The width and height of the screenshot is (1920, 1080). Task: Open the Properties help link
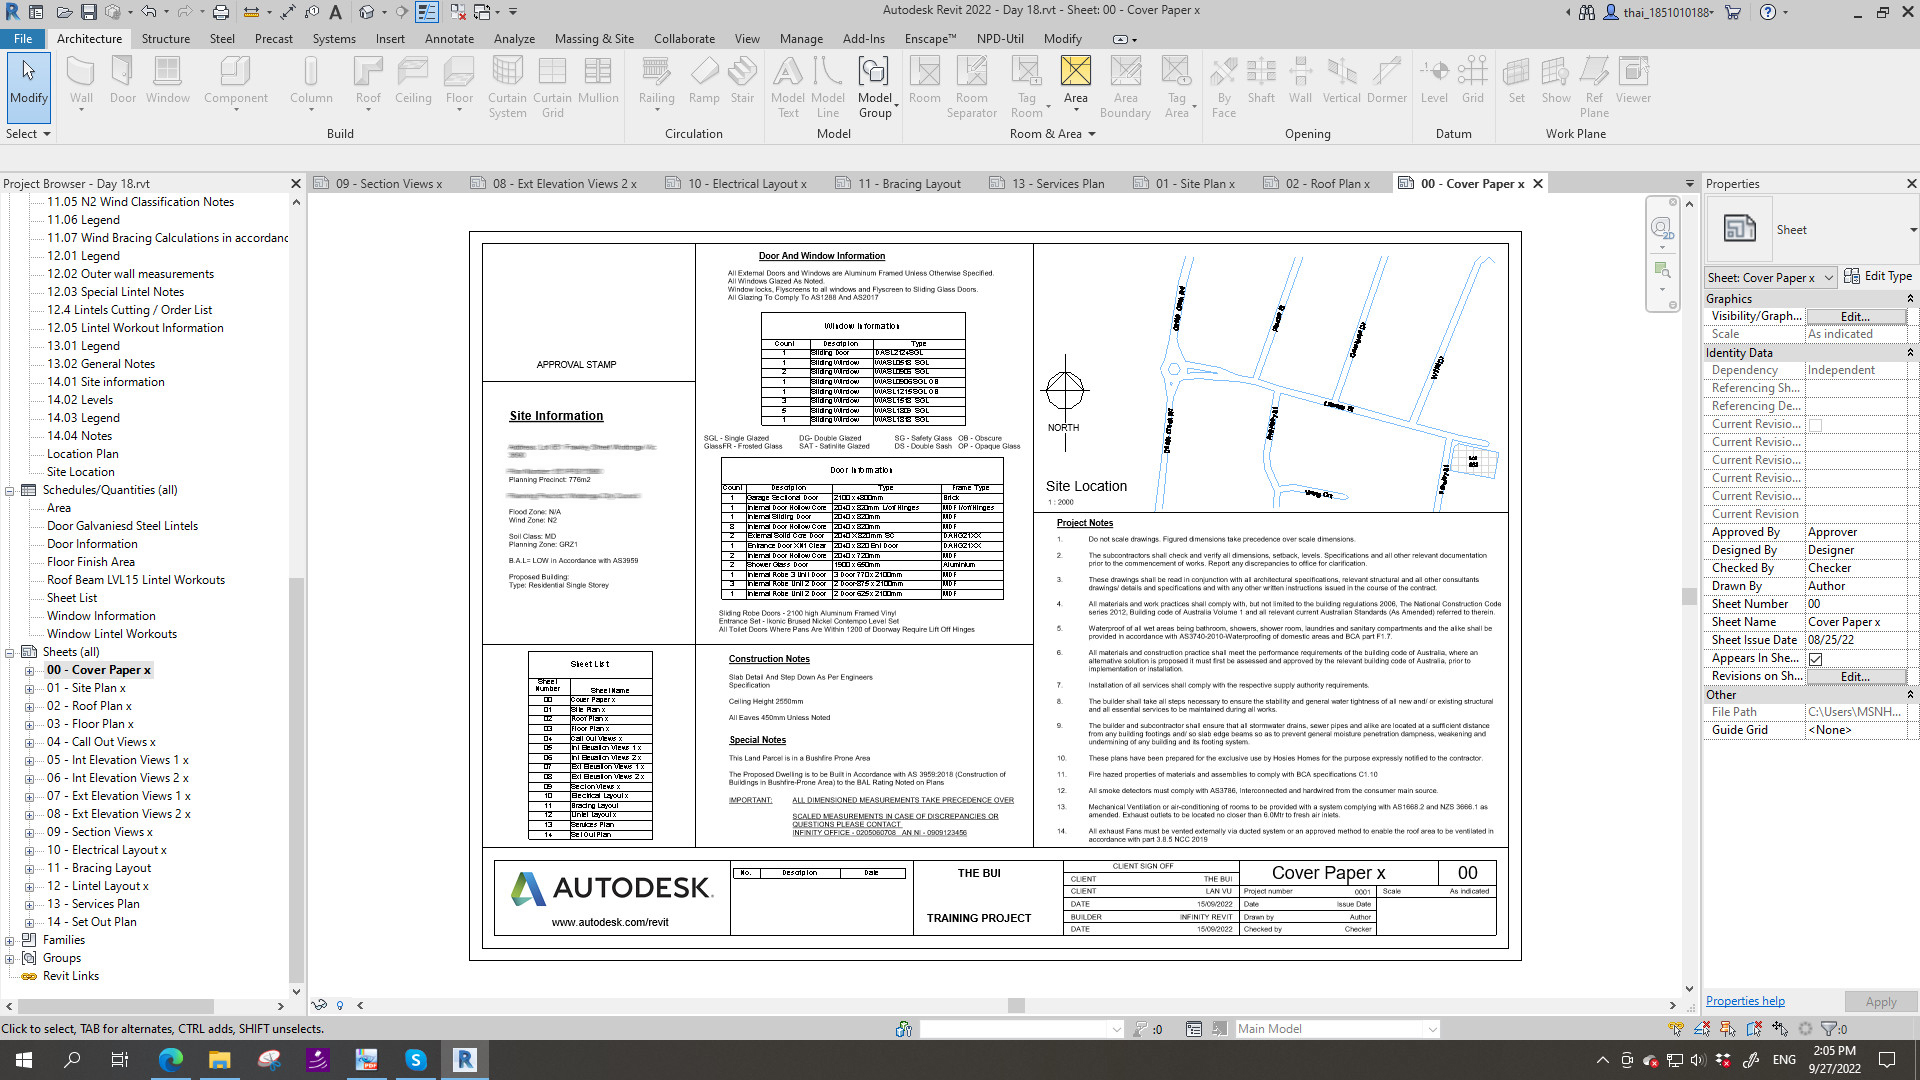[x=1744, y=1001]
